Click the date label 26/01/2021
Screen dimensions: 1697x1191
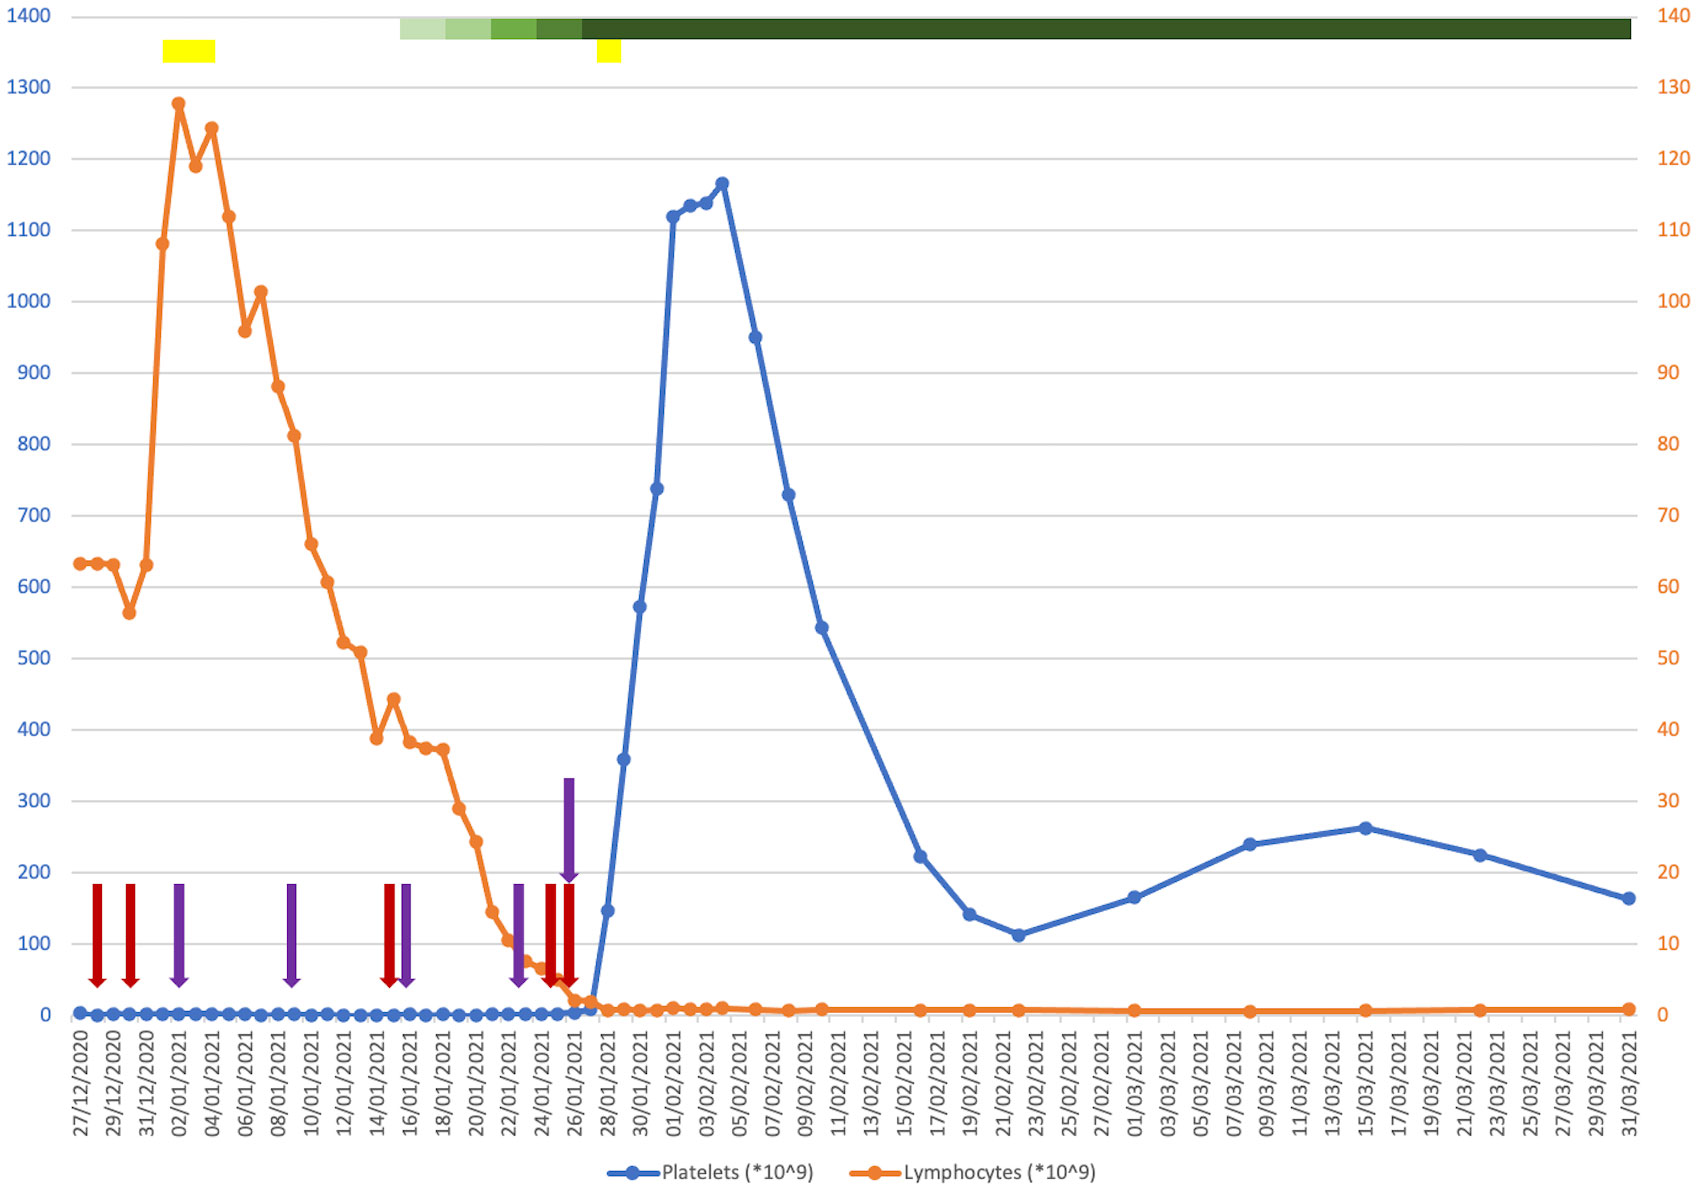tap(575, 1084)
